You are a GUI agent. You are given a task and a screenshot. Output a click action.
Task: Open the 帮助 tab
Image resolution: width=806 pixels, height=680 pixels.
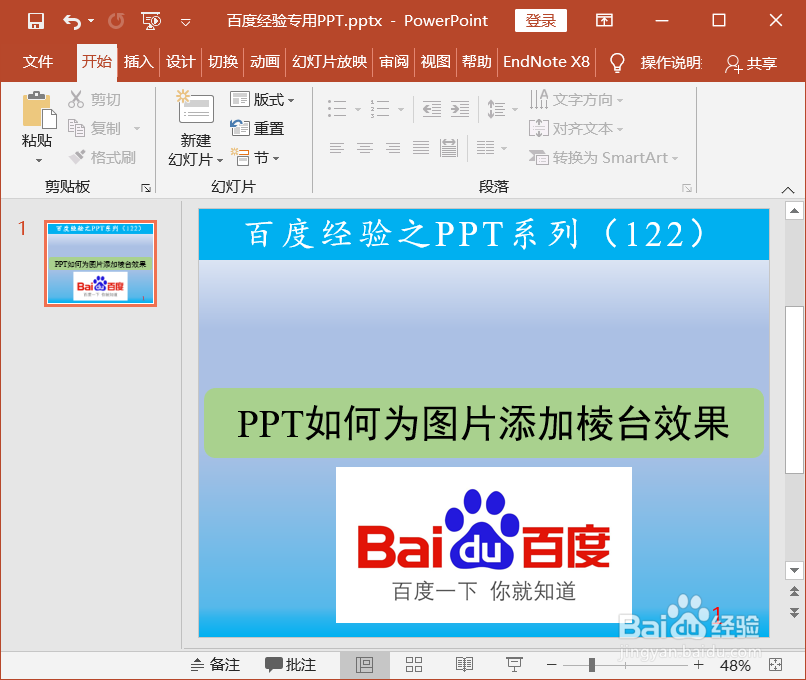[x=477, y=62]
